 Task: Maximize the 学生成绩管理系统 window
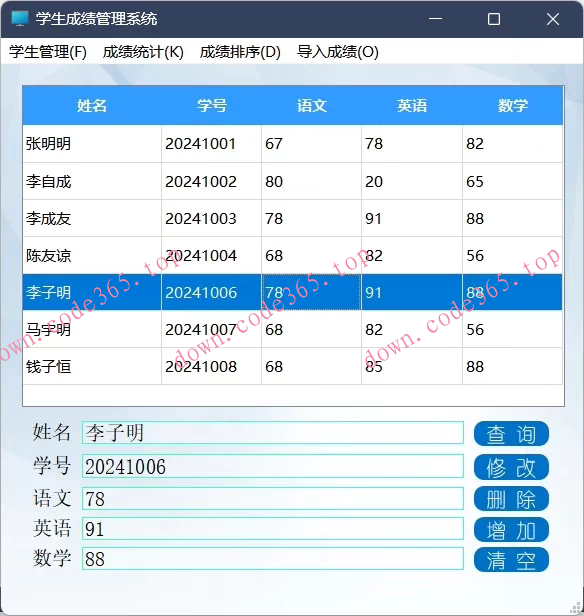(x=494, y=19)
